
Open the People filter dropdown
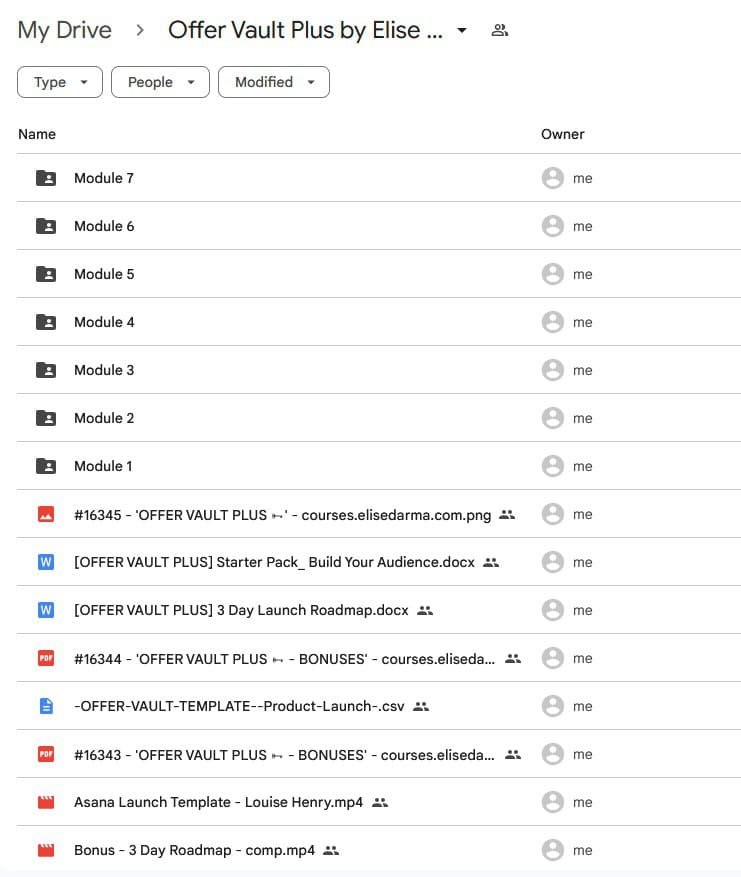tap(160, 82)
